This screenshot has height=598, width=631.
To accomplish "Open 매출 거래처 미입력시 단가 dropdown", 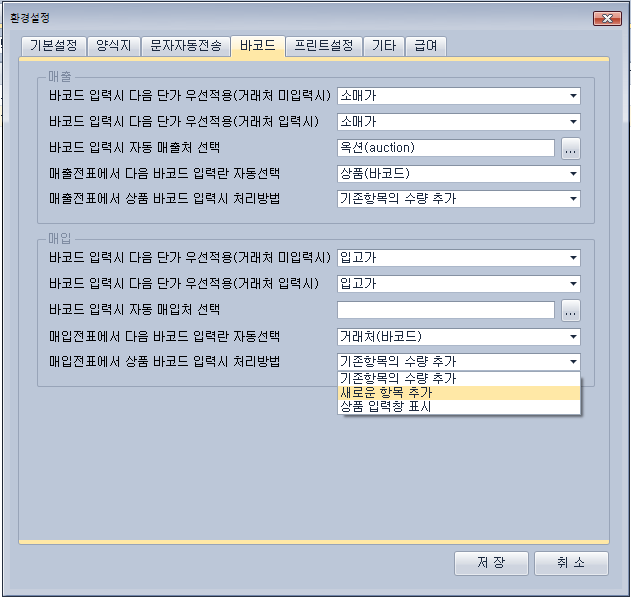I will (x=459, y=96).
